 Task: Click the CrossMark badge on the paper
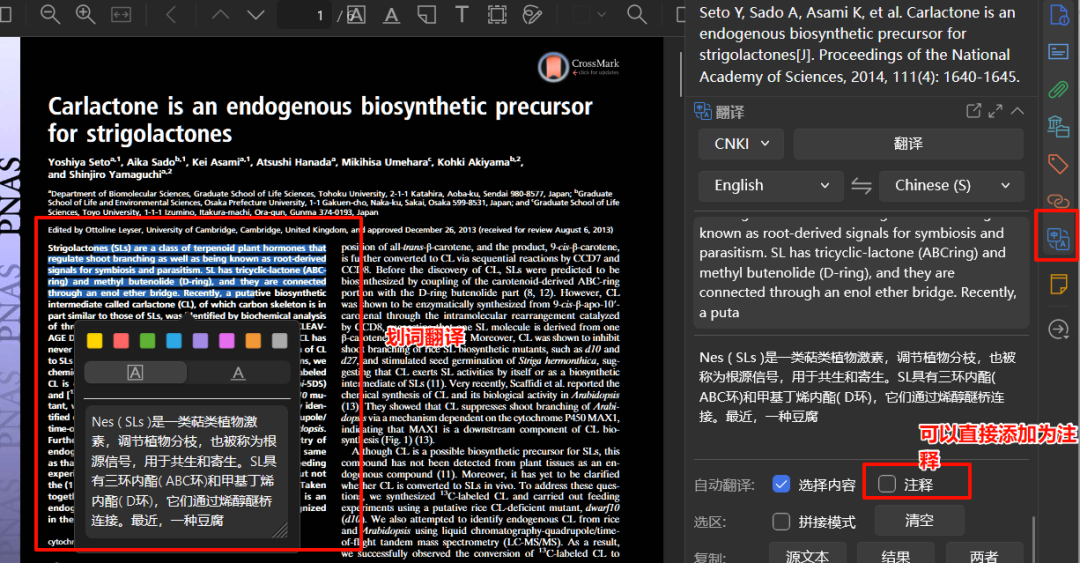coord(579,67)
